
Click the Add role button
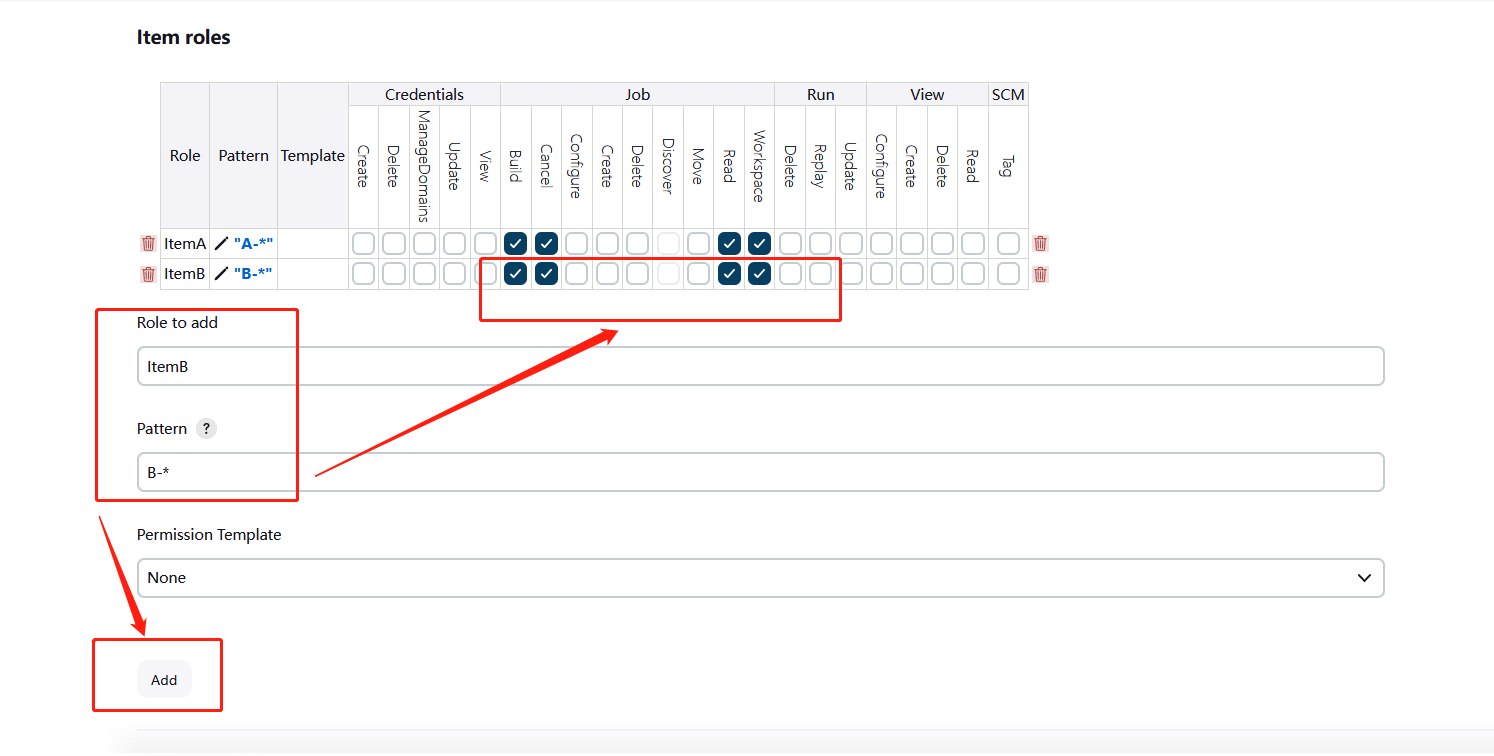[164, 680]
